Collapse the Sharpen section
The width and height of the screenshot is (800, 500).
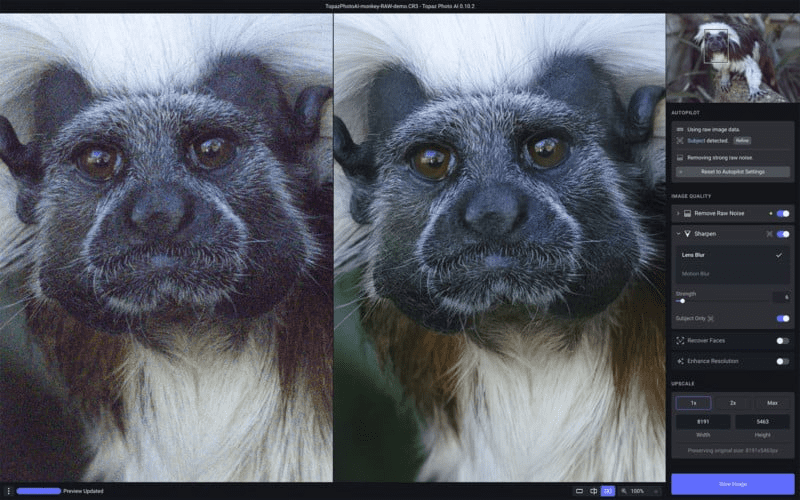tap(677, 234)
